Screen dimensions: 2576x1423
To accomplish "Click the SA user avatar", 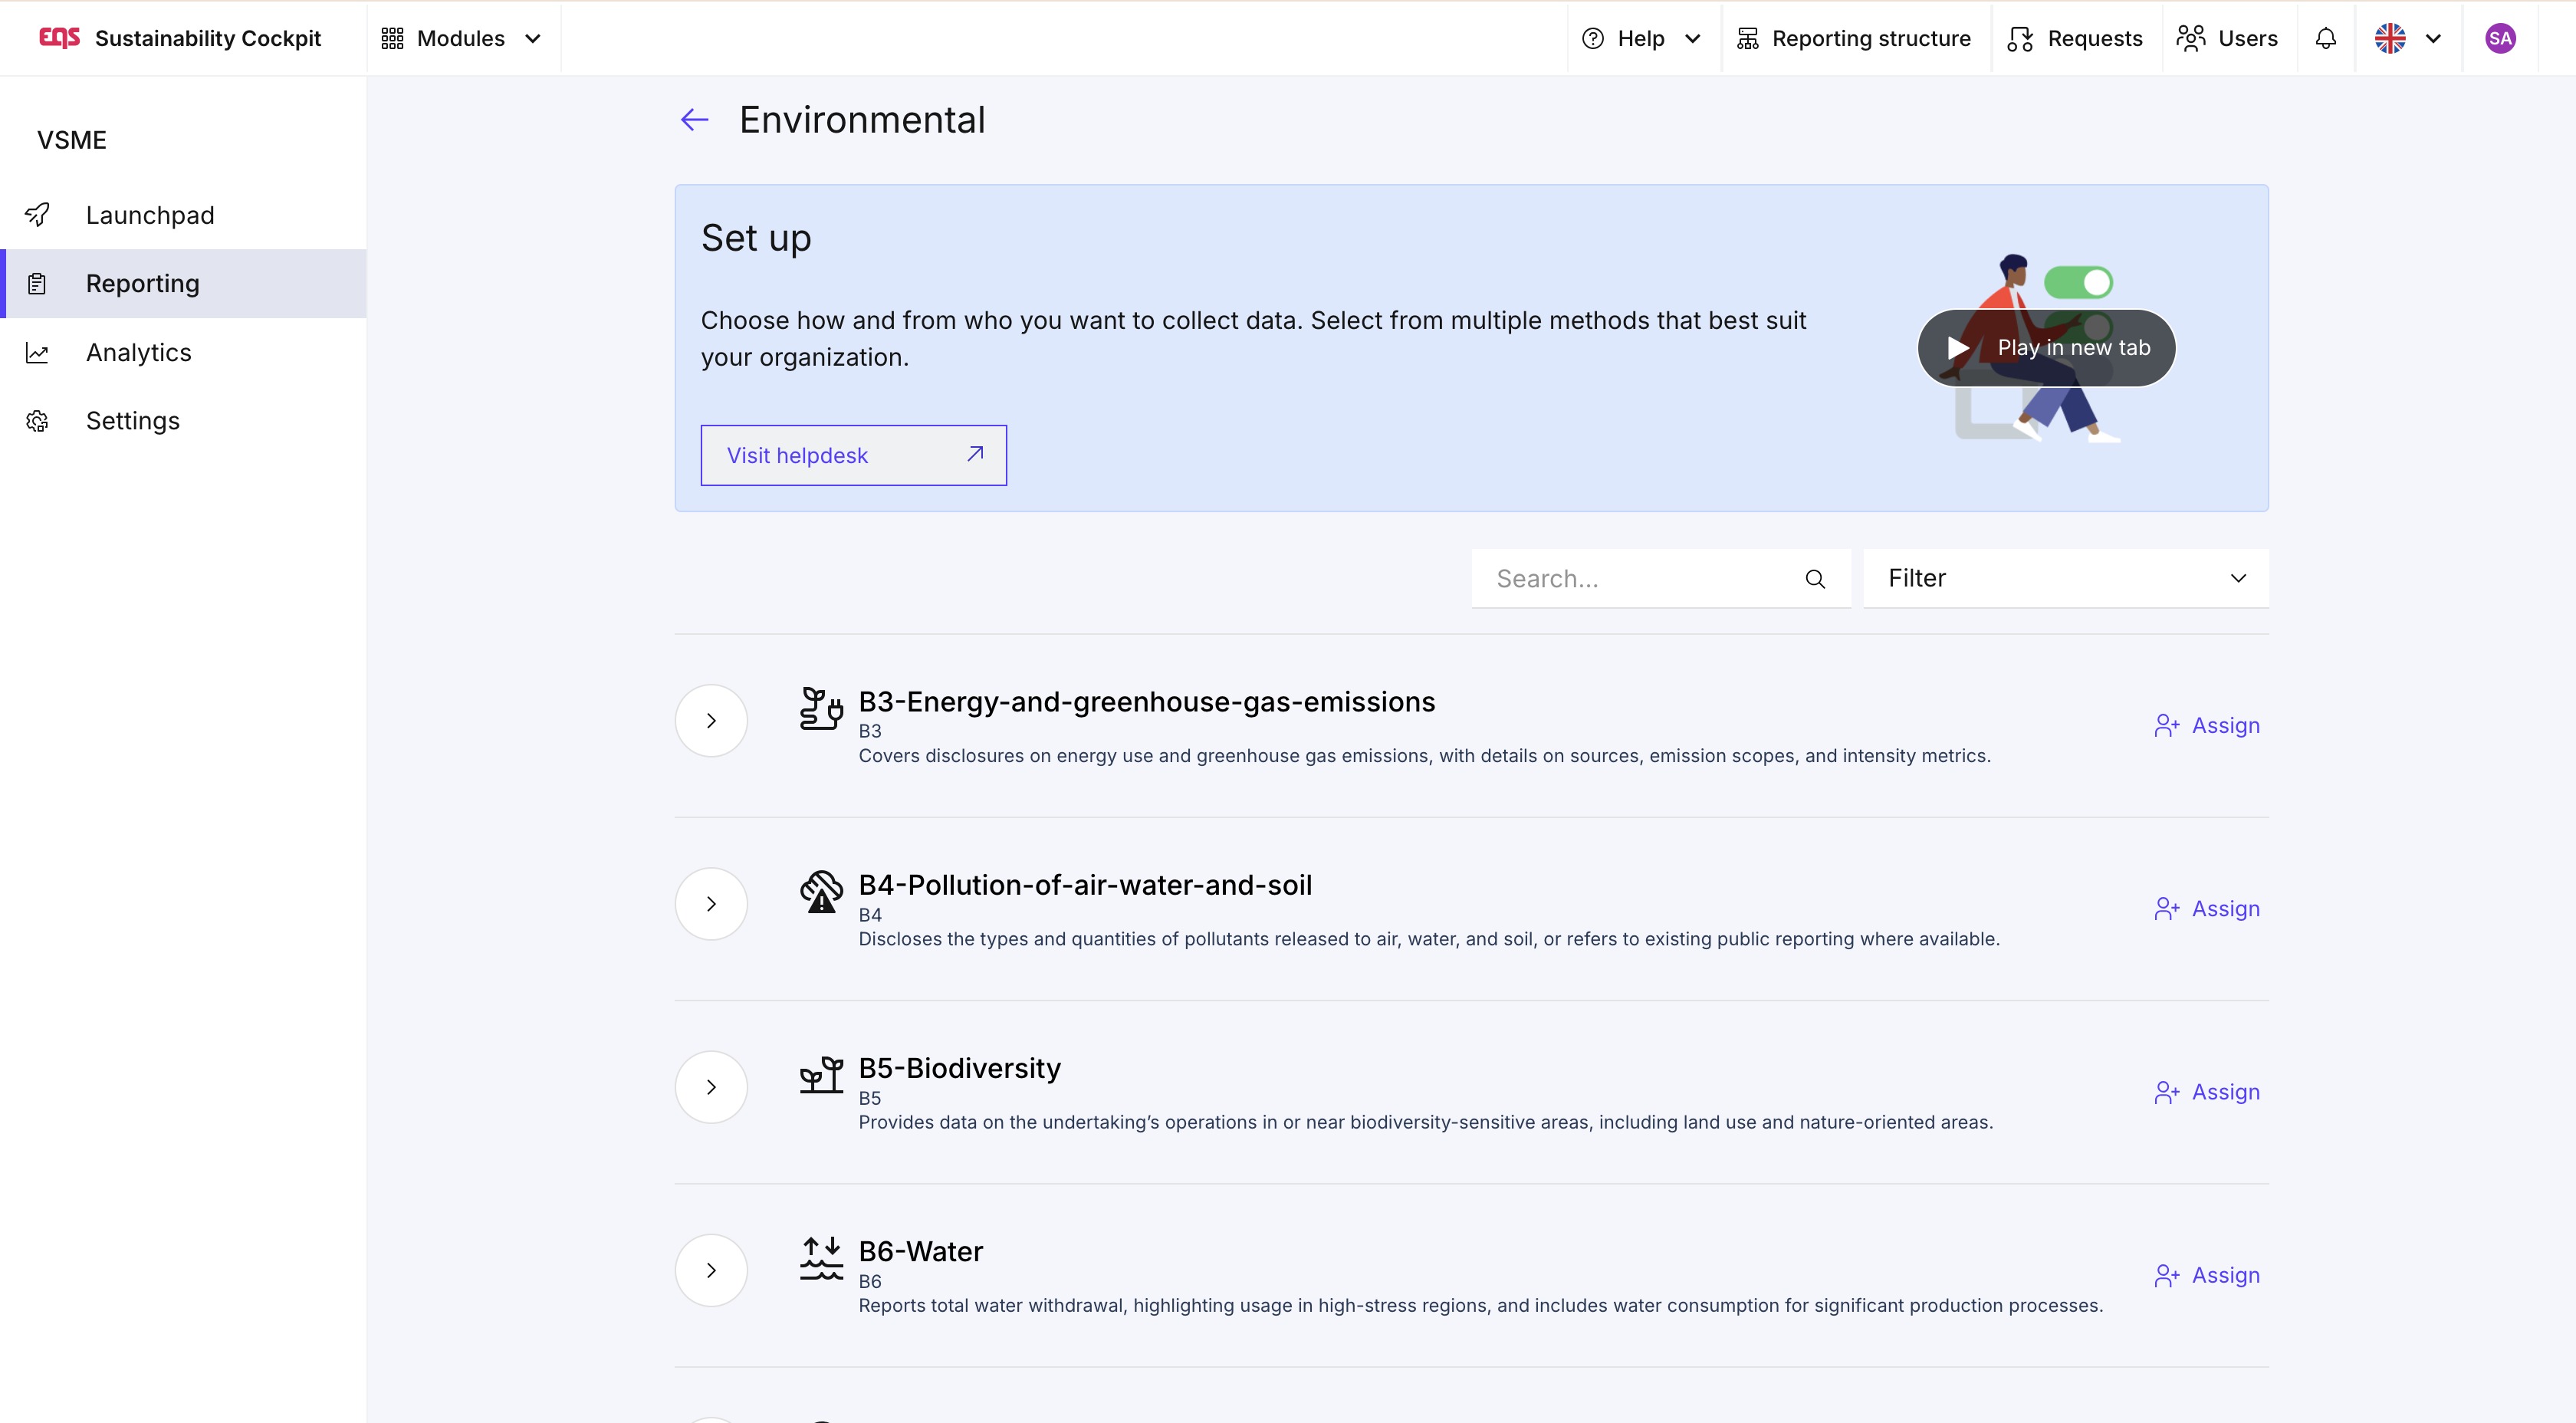I will pyautogui.click(x=2500, y=38).
